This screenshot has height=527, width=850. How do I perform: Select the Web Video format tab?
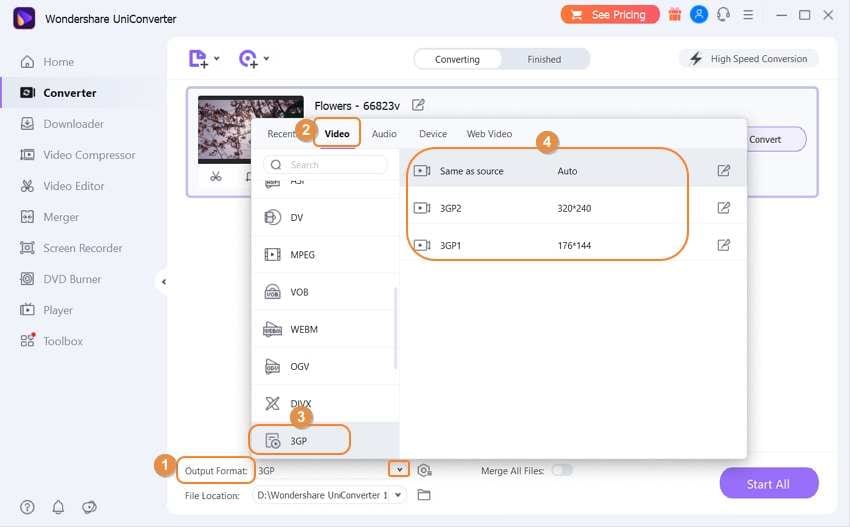[490, 134]
